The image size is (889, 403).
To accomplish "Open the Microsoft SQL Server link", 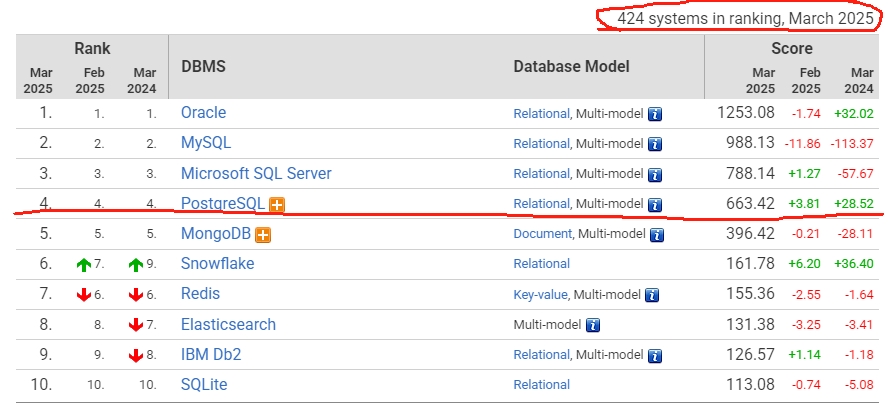I will [x=256, y=173].
